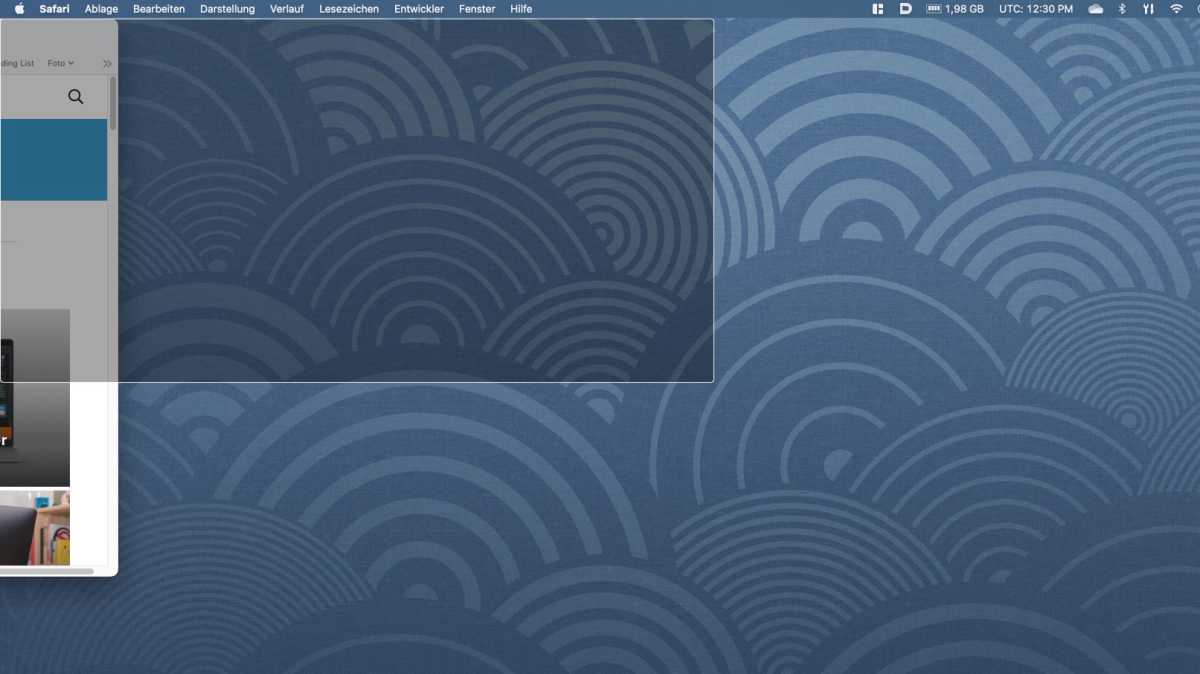
Task: Open the Darstellung menu
Action: coord(227,9)
